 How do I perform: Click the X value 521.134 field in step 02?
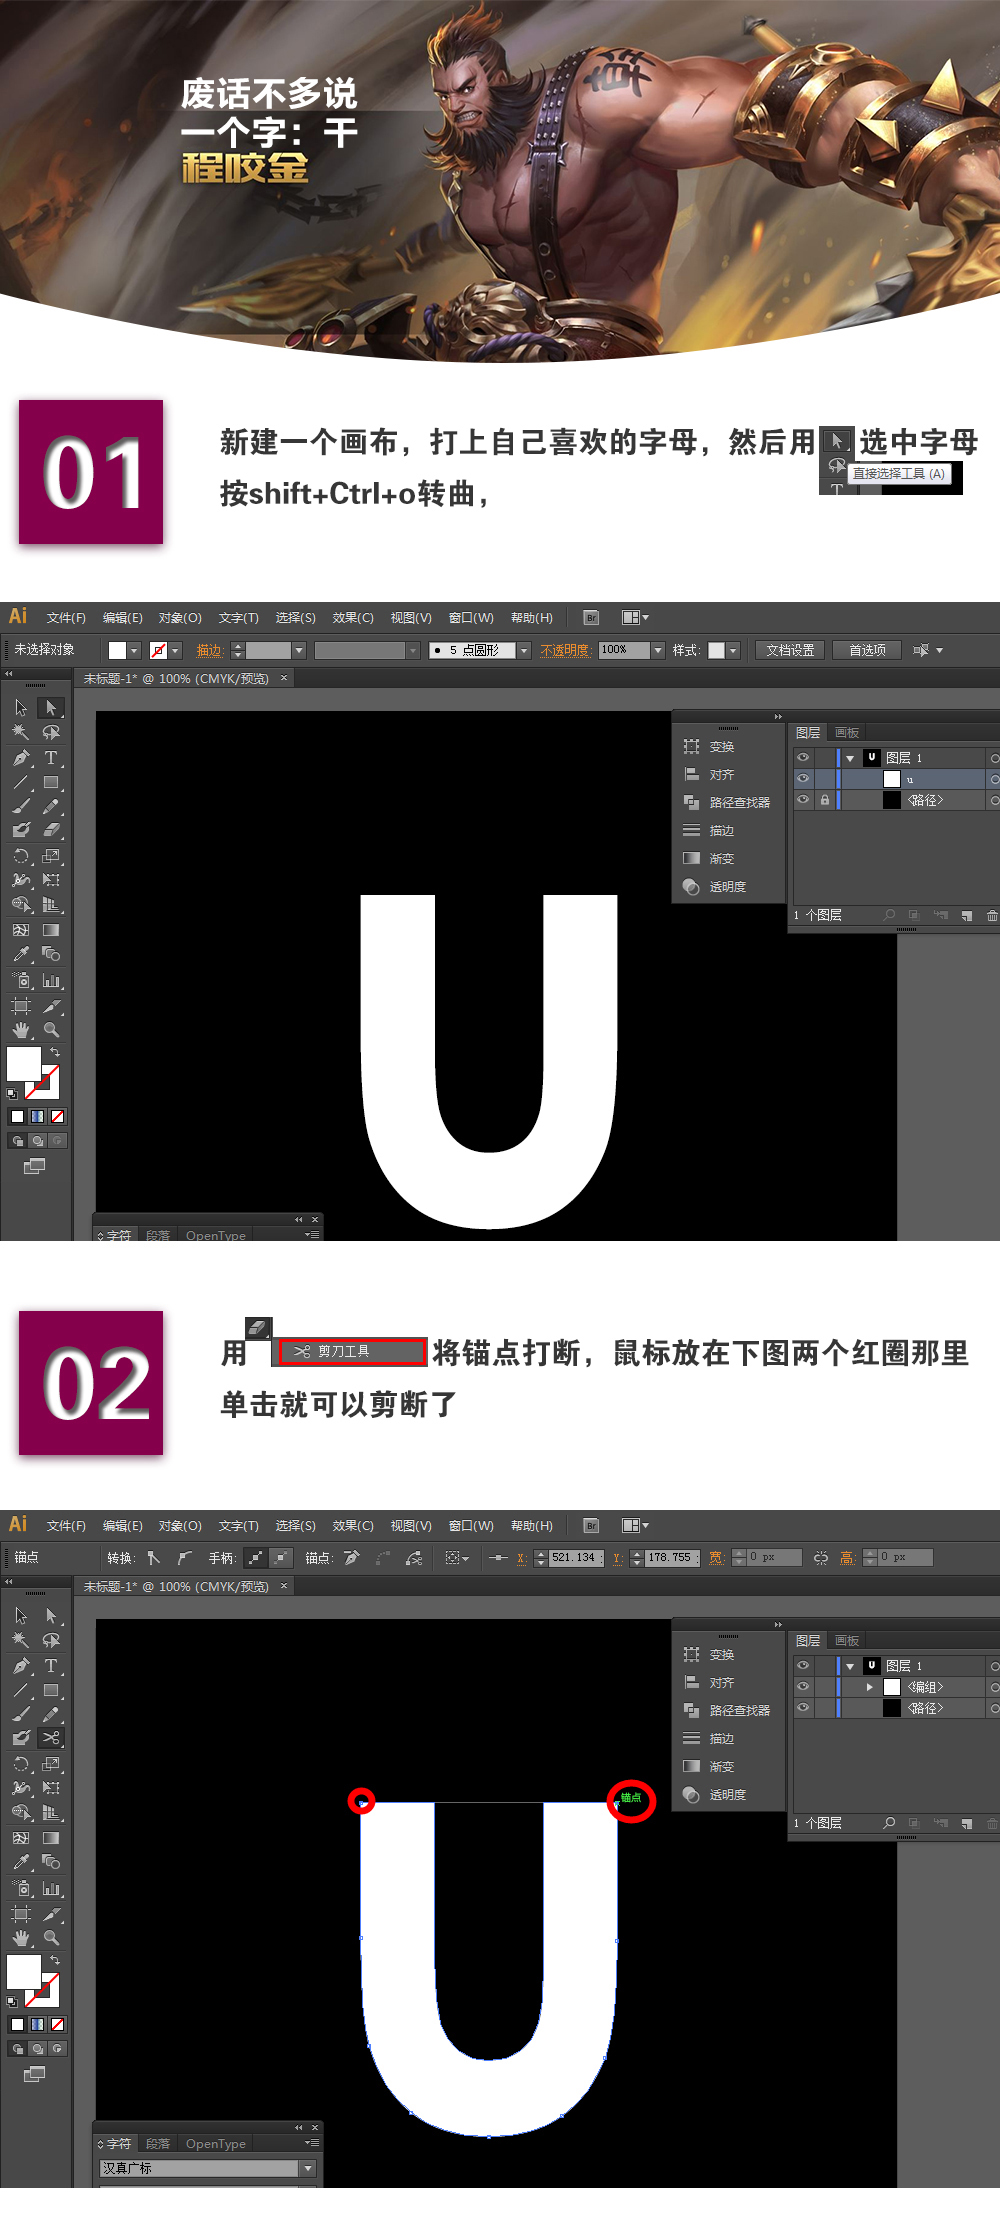576,1557
